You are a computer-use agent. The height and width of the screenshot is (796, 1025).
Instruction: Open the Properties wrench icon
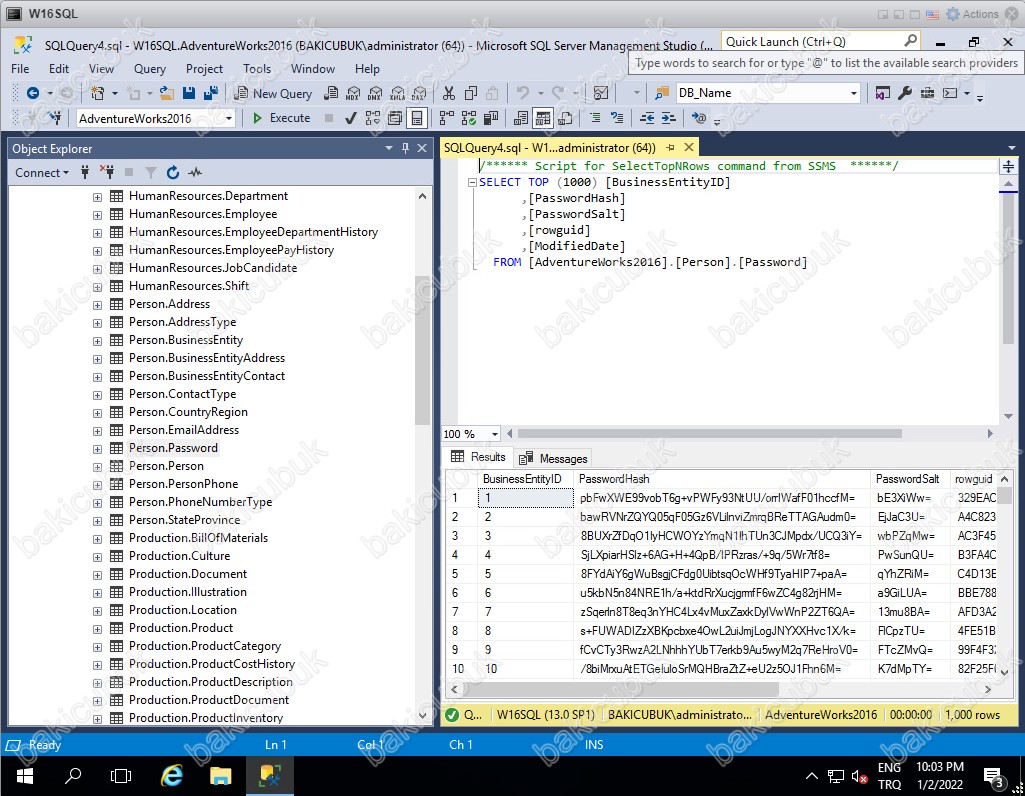click(x=905, y=93)
